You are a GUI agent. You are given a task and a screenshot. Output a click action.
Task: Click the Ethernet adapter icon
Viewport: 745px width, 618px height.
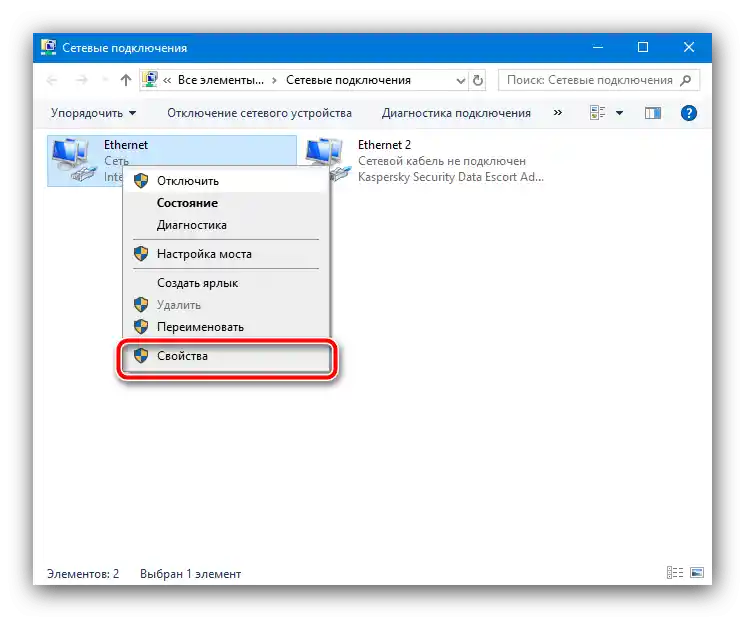[73, 160]
